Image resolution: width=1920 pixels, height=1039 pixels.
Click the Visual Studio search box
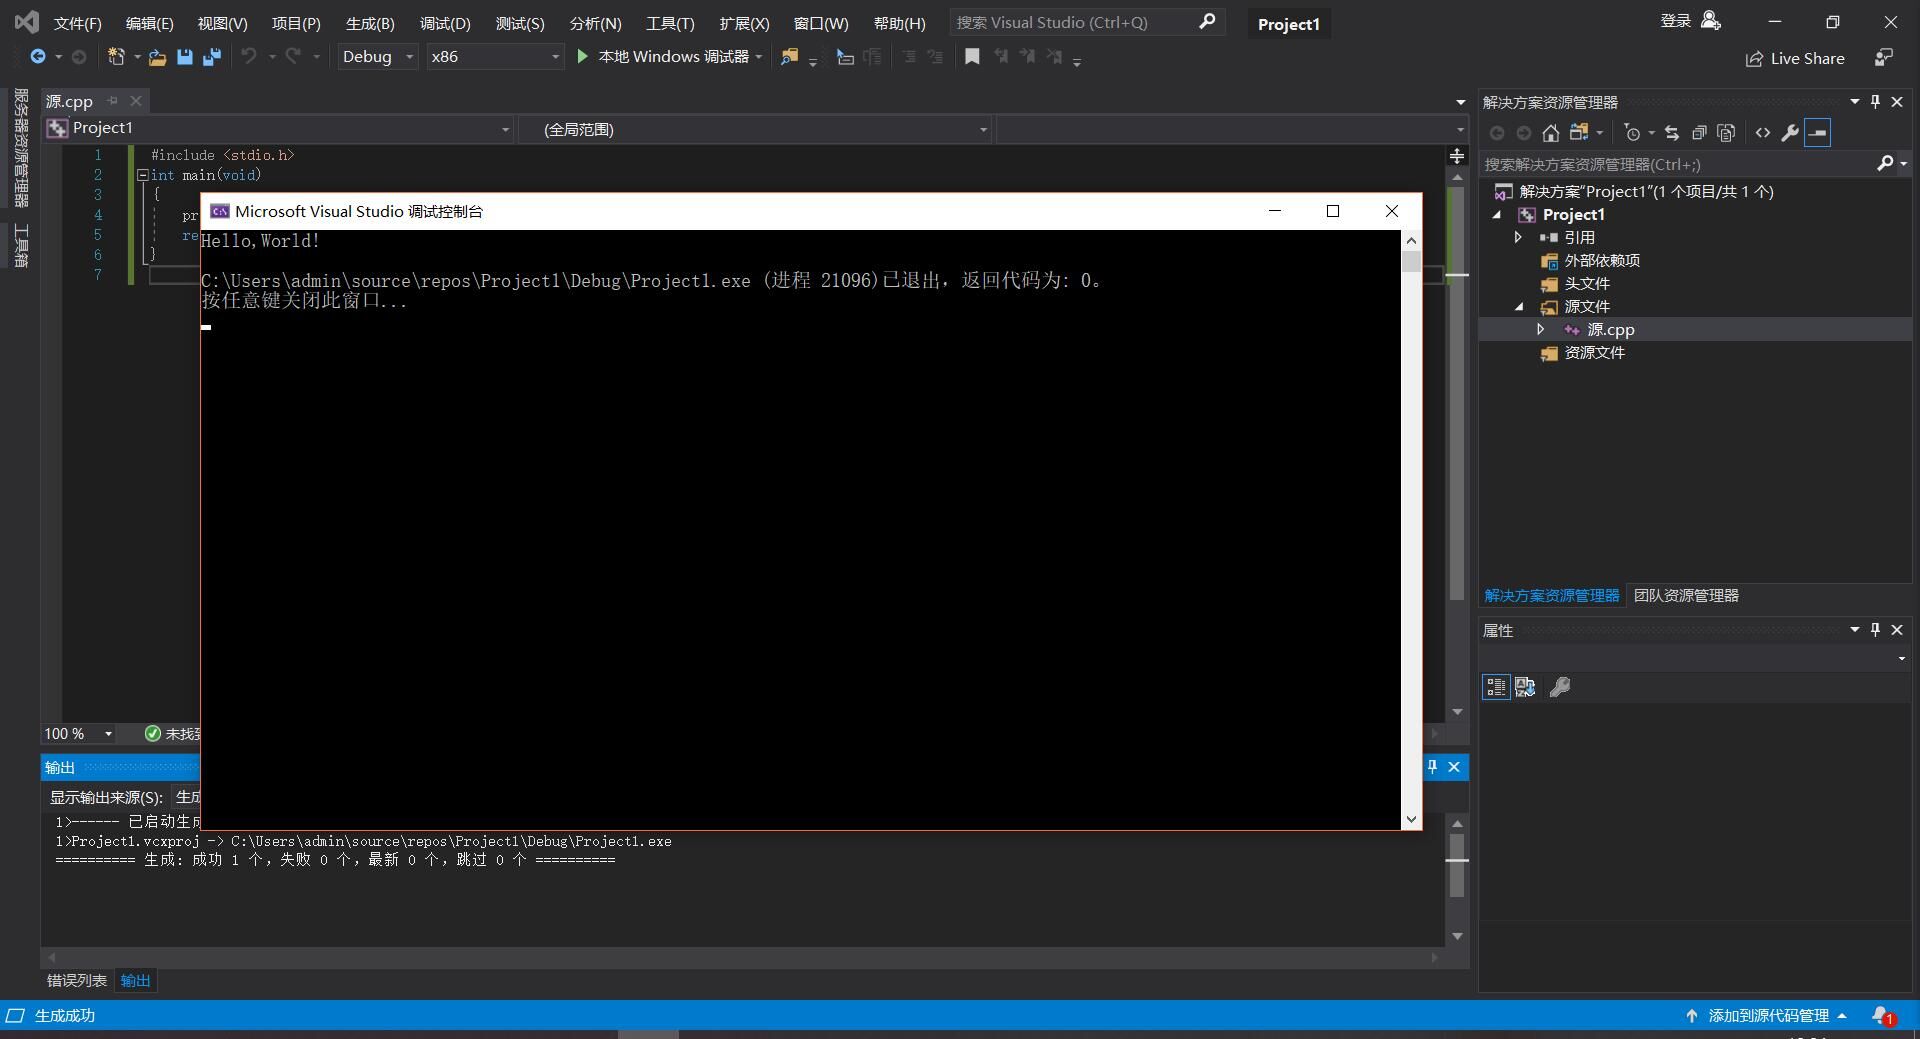pyautogui.click(x=1070, y=22)
